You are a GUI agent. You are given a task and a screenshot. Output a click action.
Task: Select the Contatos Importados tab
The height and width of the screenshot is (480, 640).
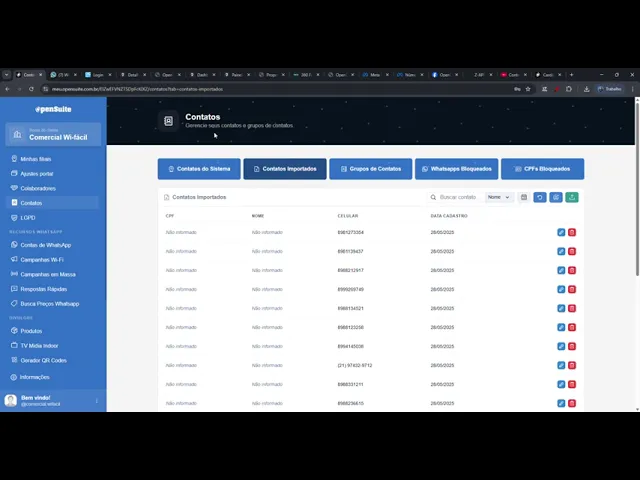coord(285,169)
